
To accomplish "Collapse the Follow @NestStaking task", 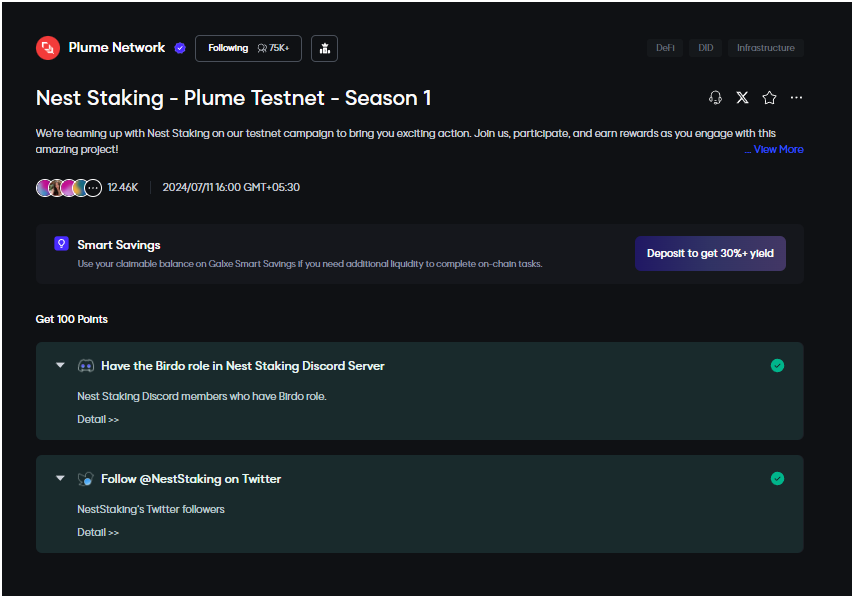I will (x=60, y=478).
